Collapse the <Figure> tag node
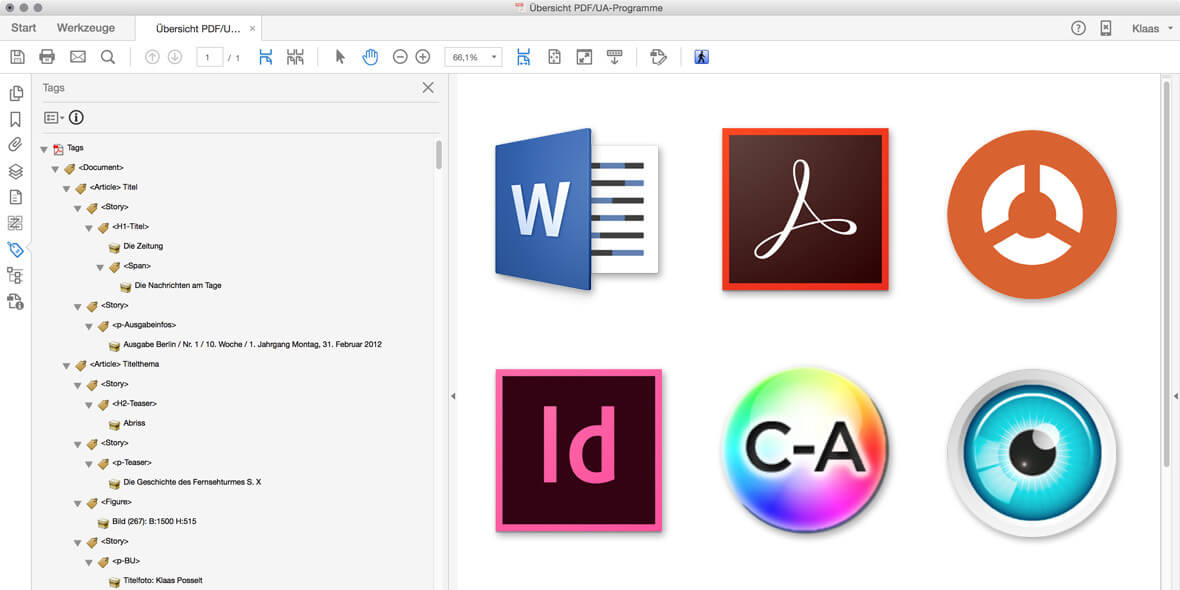 (78, 503)
